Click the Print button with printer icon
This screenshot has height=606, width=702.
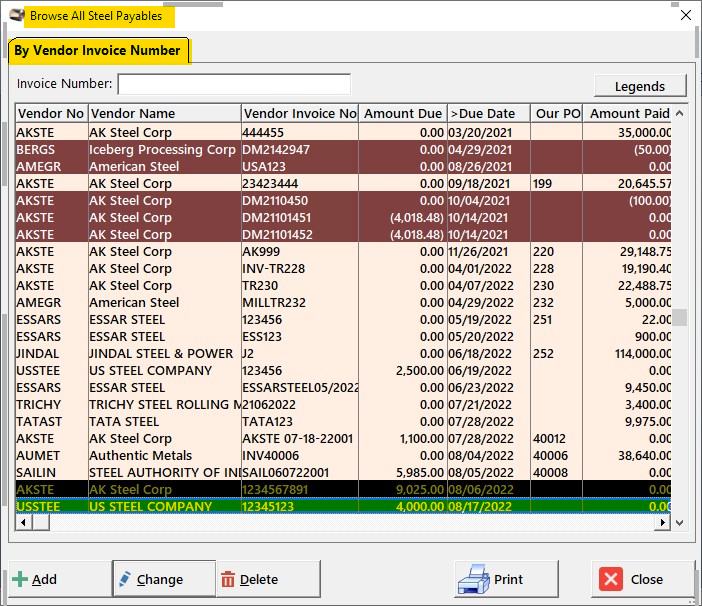tap(506, 579)
